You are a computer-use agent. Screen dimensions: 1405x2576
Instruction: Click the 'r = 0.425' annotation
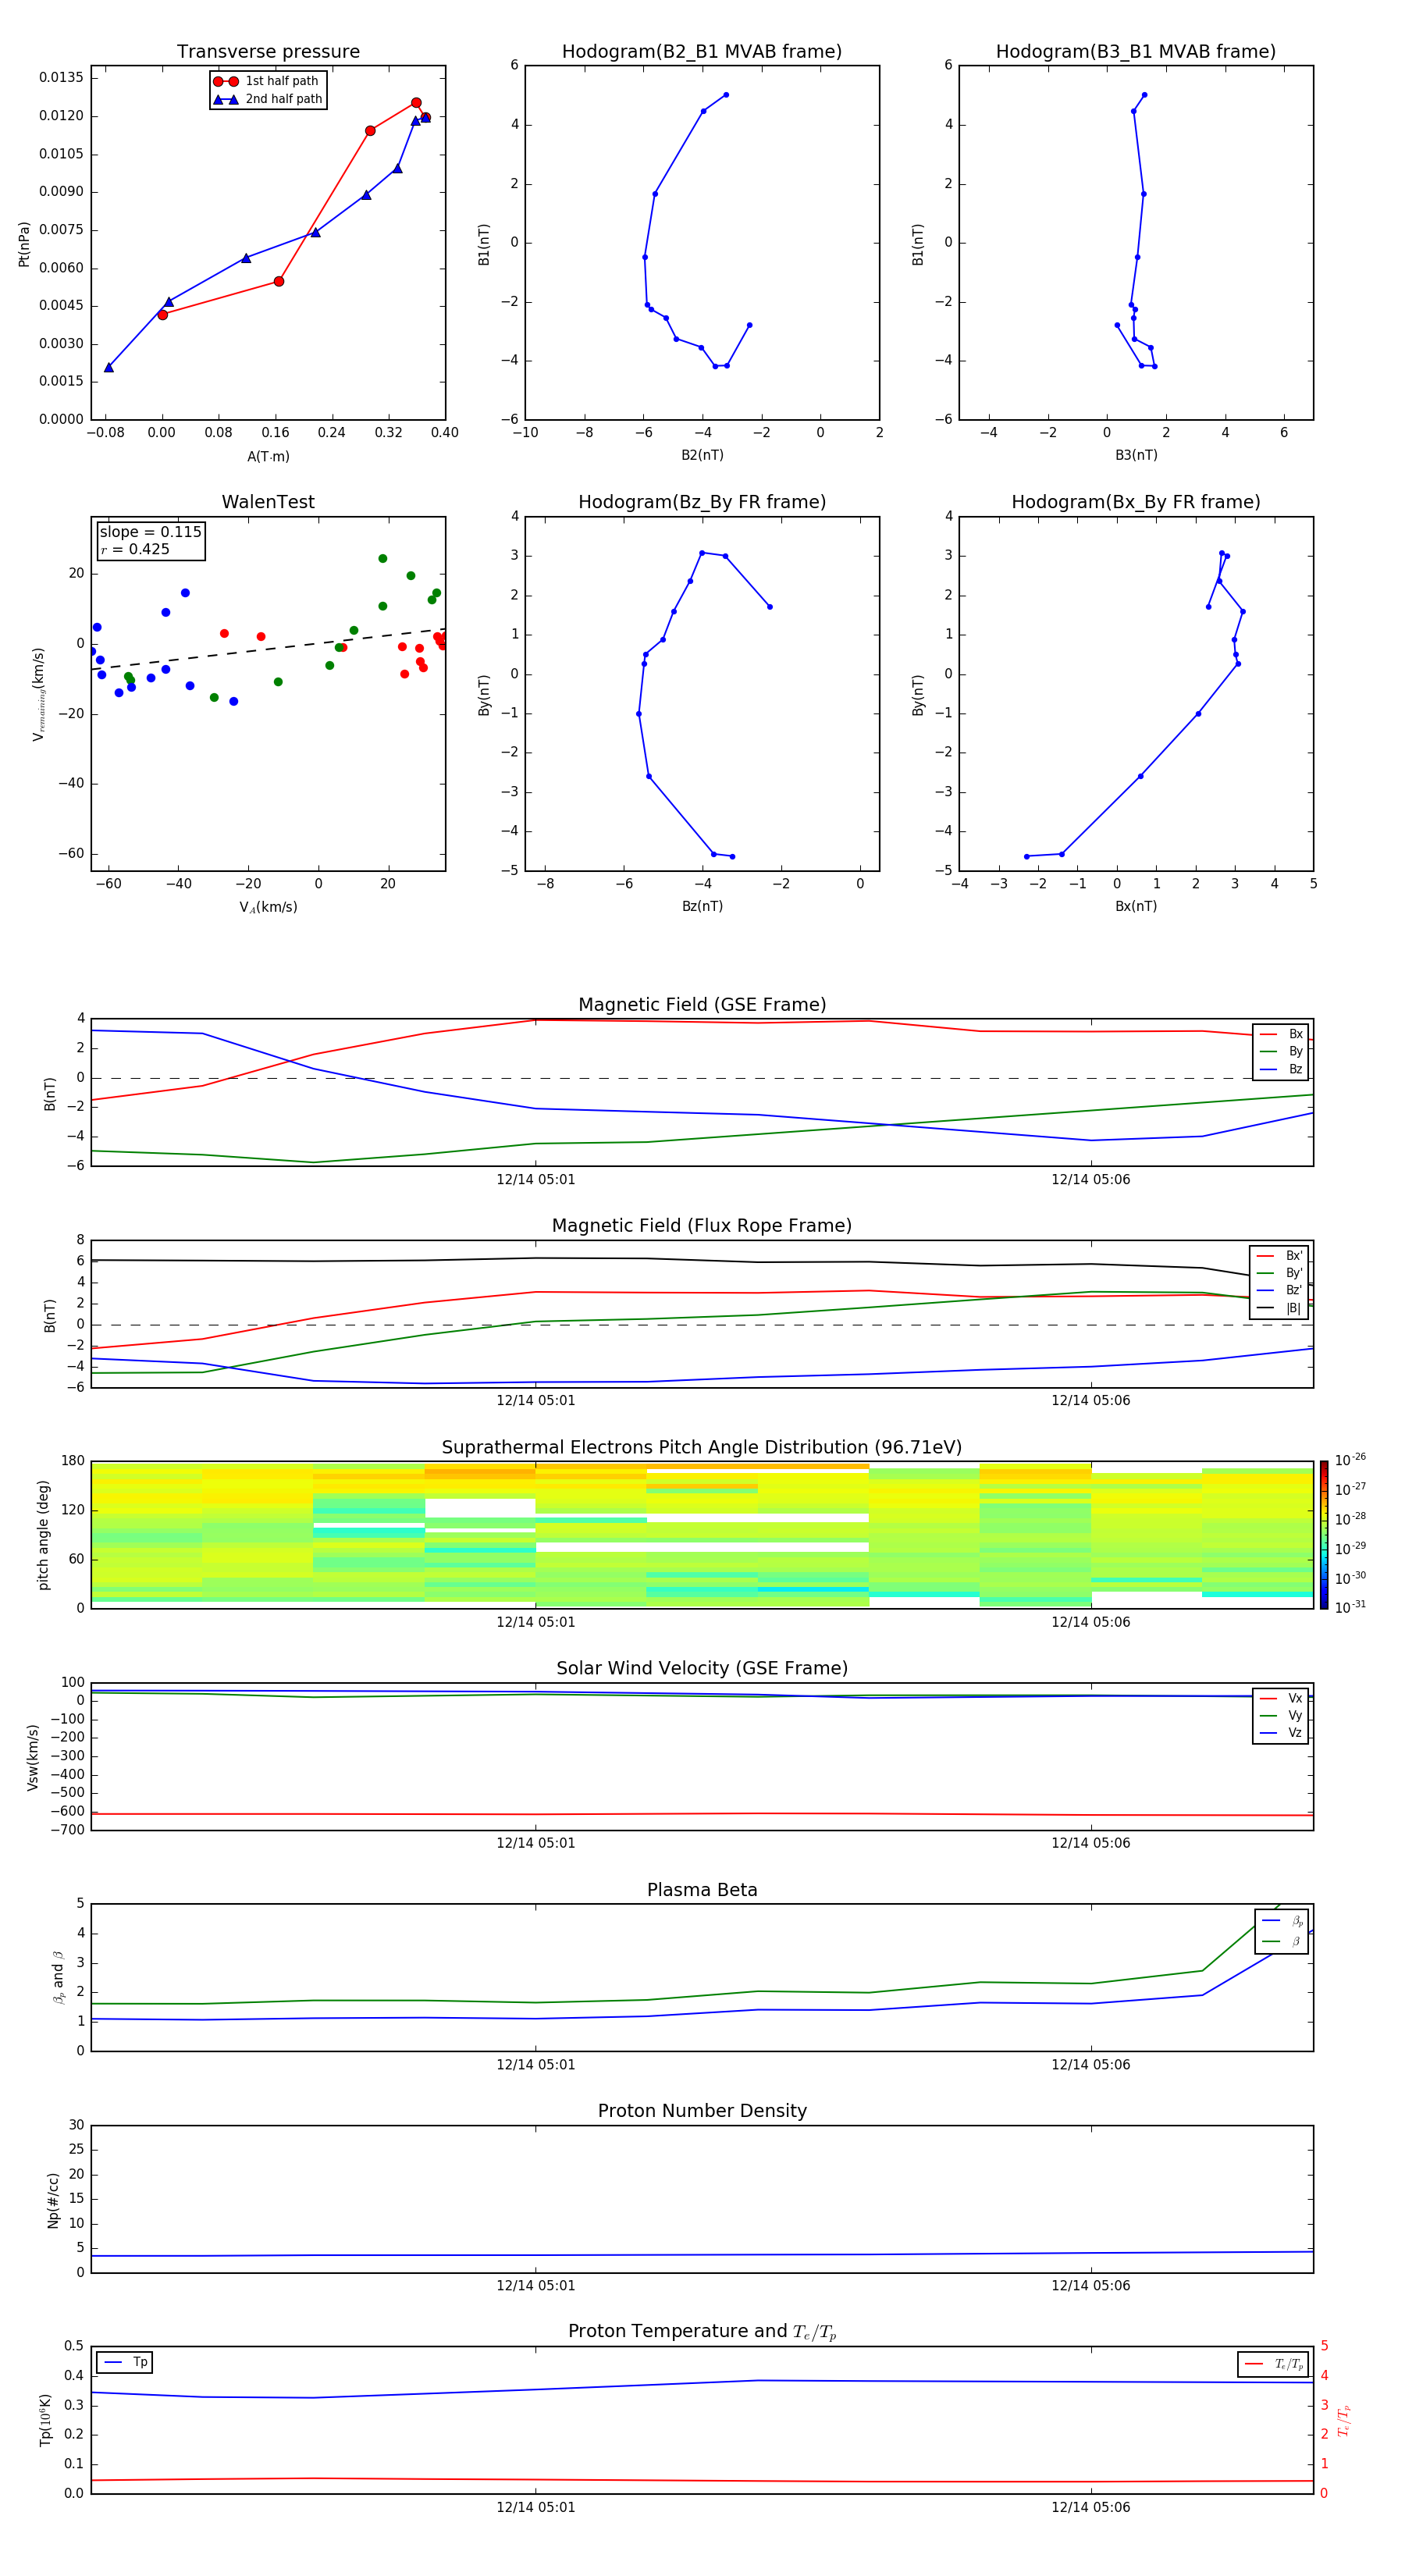135,549
